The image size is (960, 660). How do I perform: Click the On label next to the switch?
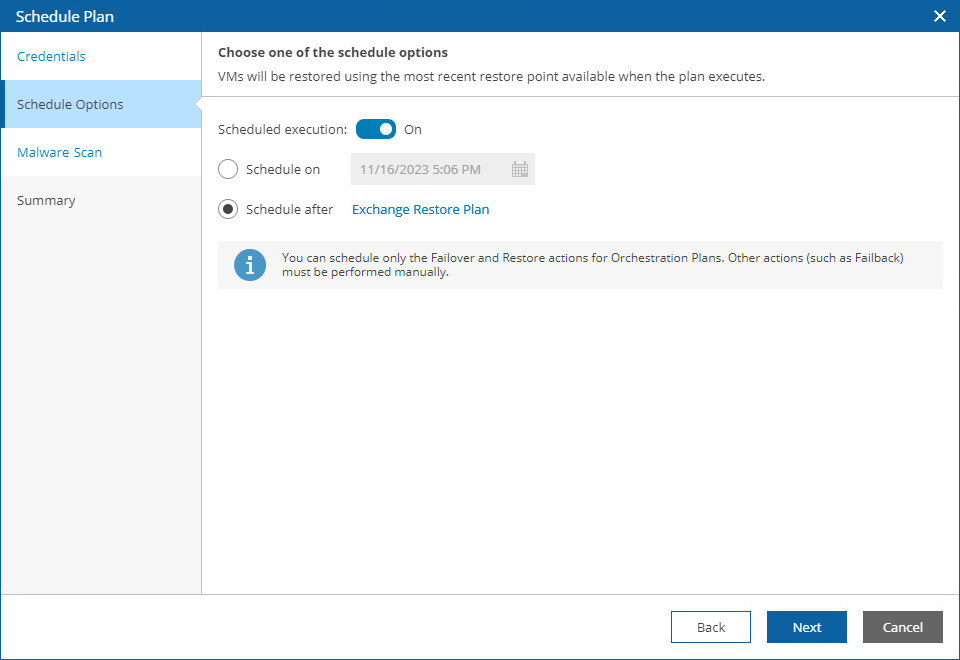click(413, 129)
